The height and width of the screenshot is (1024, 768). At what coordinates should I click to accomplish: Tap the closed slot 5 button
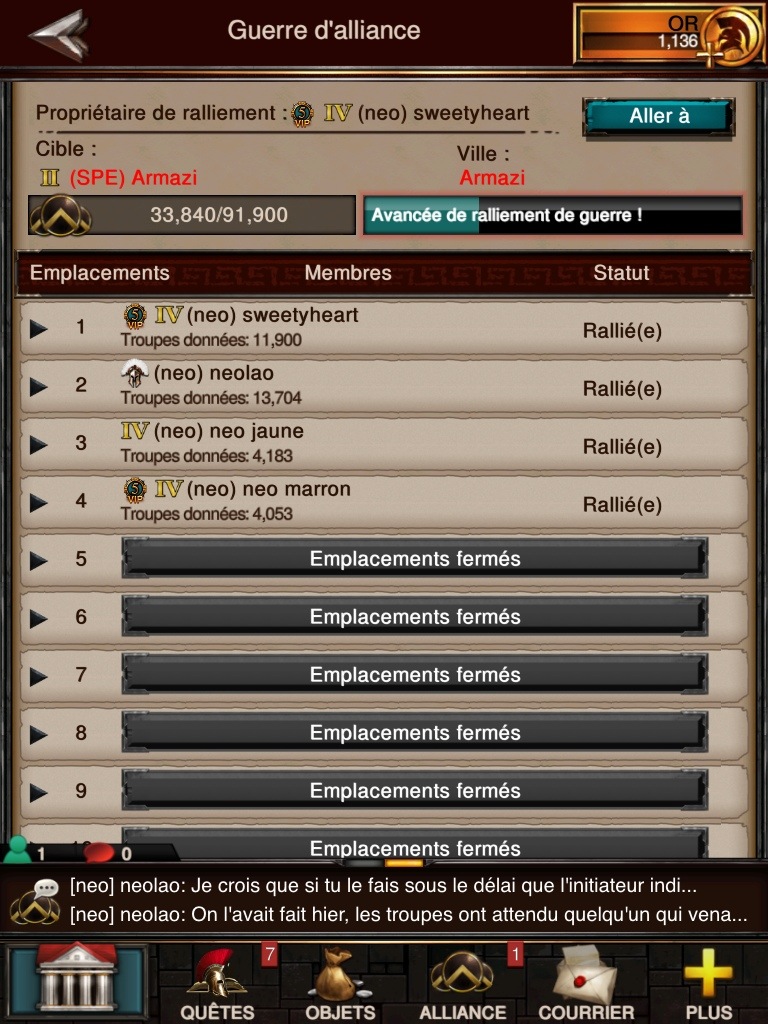coord(415,558)
